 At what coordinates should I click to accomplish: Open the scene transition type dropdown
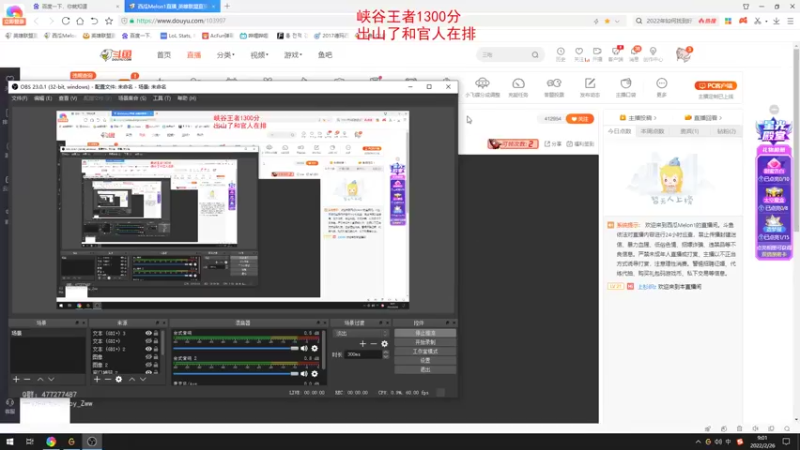(x=361, y=333)
